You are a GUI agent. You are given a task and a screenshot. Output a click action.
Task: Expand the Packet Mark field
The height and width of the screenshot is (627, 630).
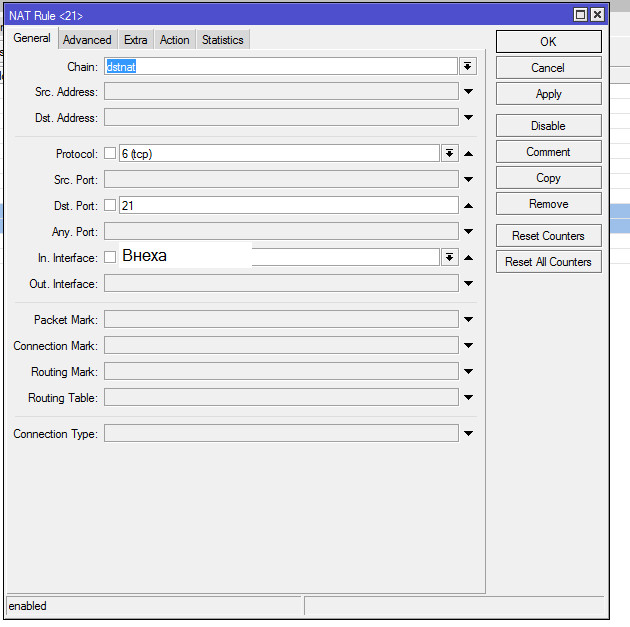click(468, 319)
